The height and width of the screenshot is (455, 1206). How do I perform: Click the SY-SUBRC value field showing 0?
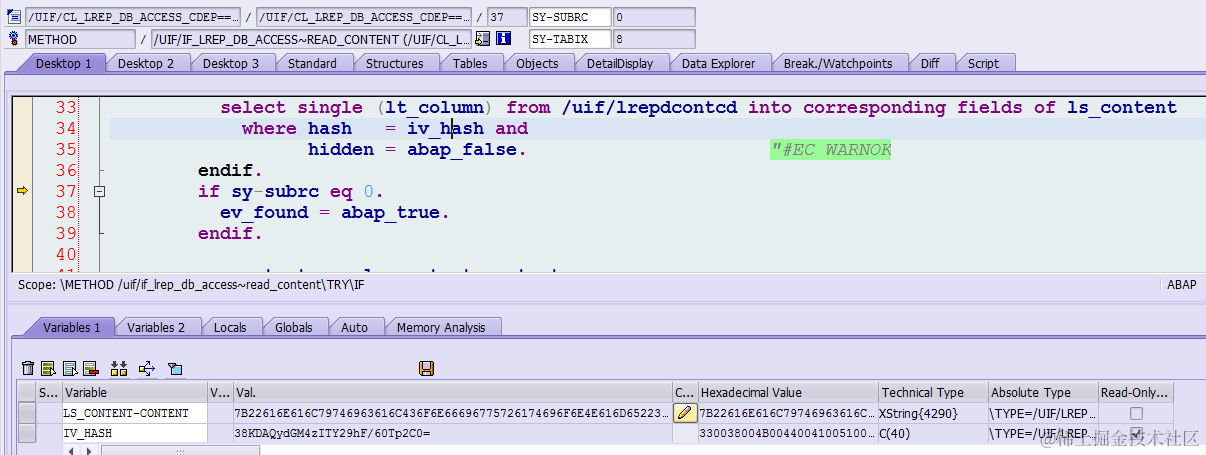coord(653,17)
